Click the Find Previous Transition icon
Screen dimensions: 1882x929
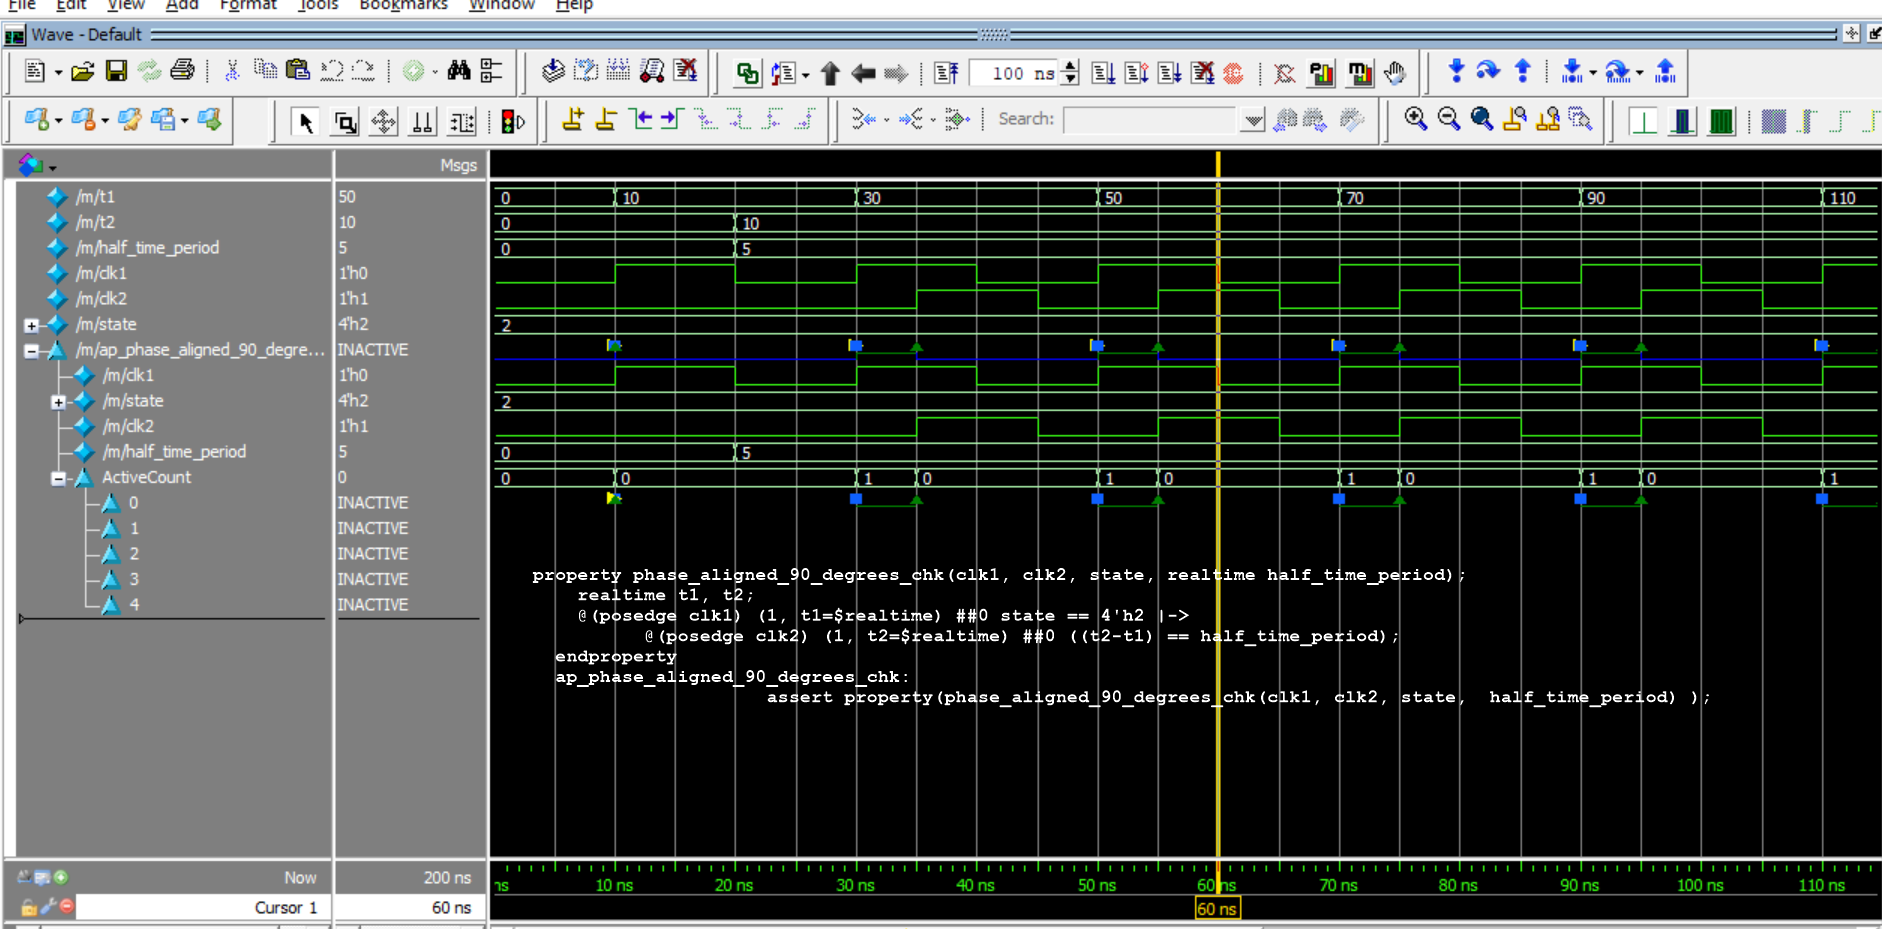tap(641, 120)
